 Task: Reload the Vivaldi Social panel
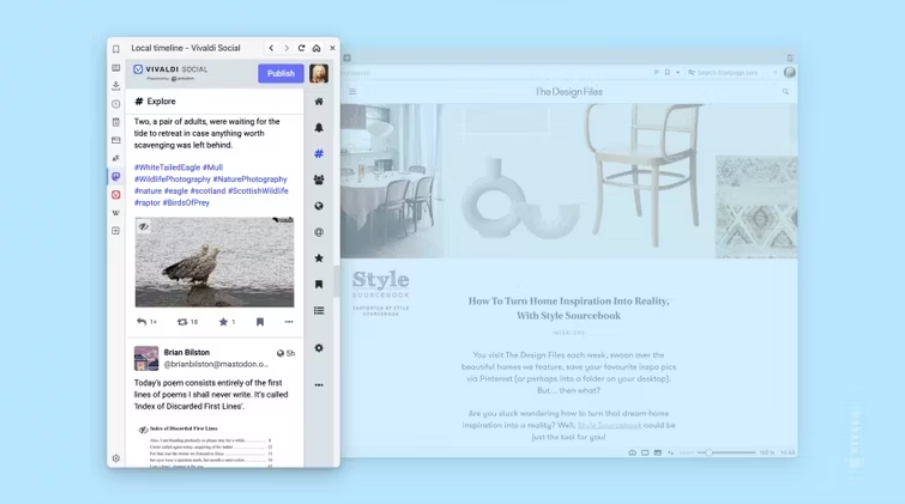[301, 48]
